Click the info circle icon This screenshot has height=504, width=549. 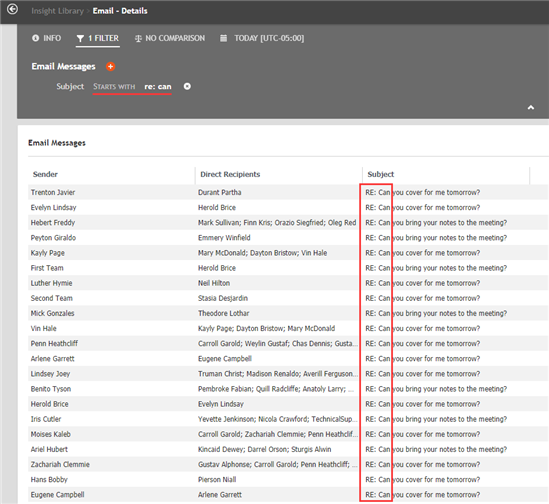click(35, 38)
